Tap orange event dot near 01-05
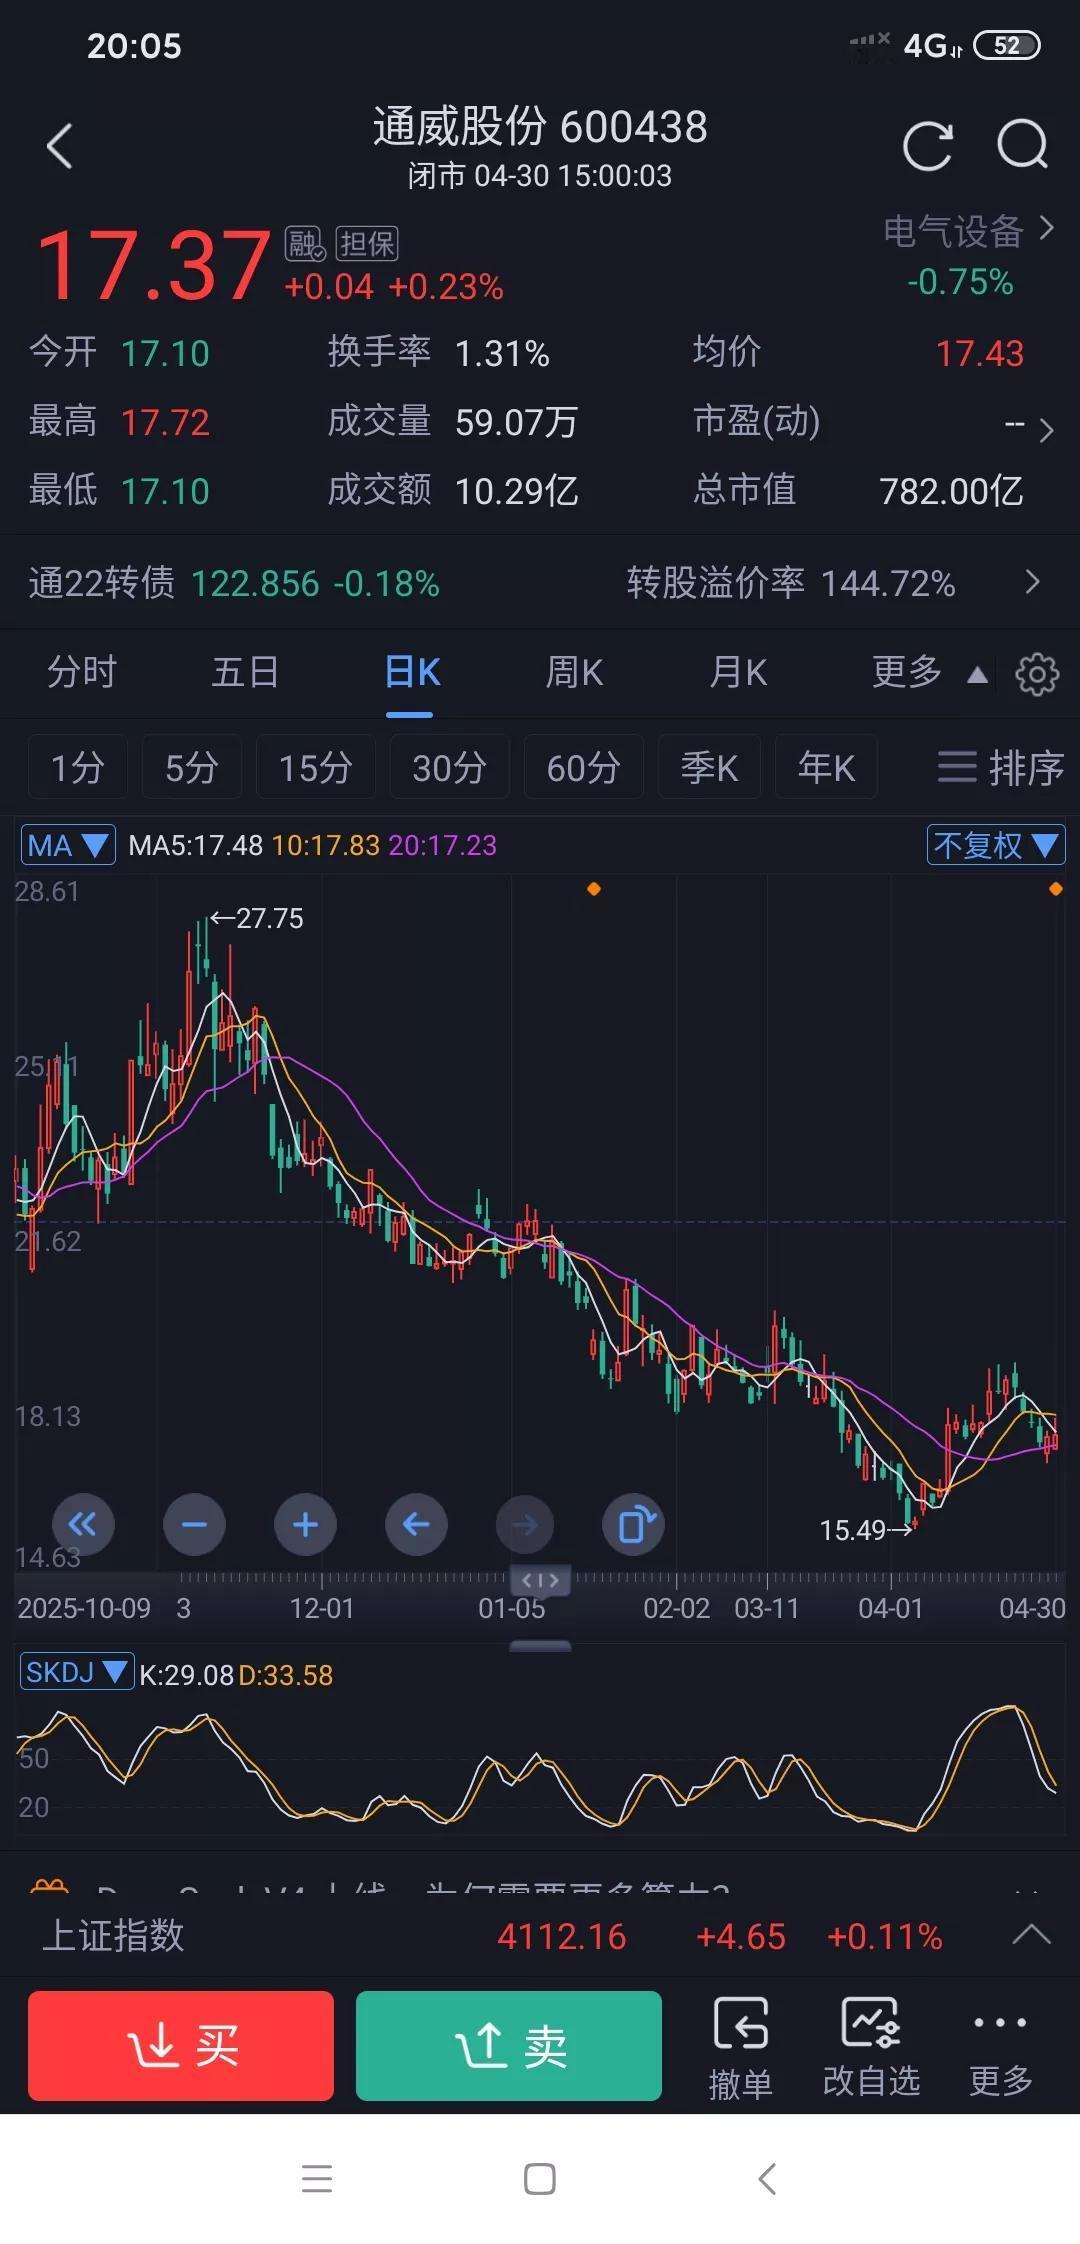This screenshot has width=1080, height=2244. (x=594, y=889)
